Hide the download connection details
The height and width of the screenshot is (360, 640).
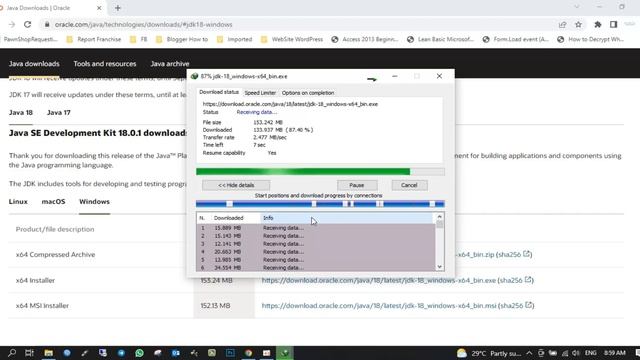point(236,185)
